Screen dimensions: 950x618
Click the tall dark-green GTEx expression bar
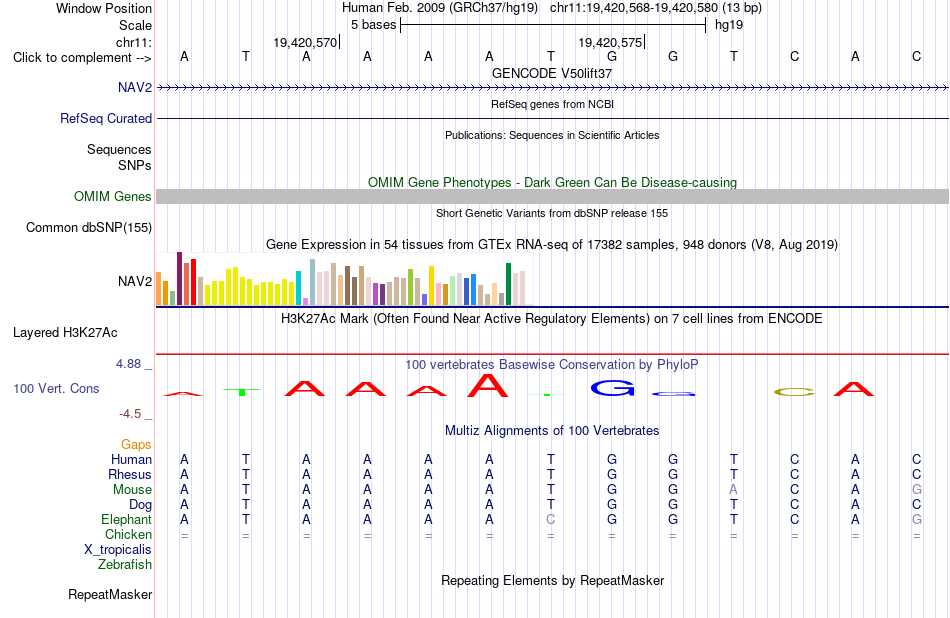coord(508,284)
